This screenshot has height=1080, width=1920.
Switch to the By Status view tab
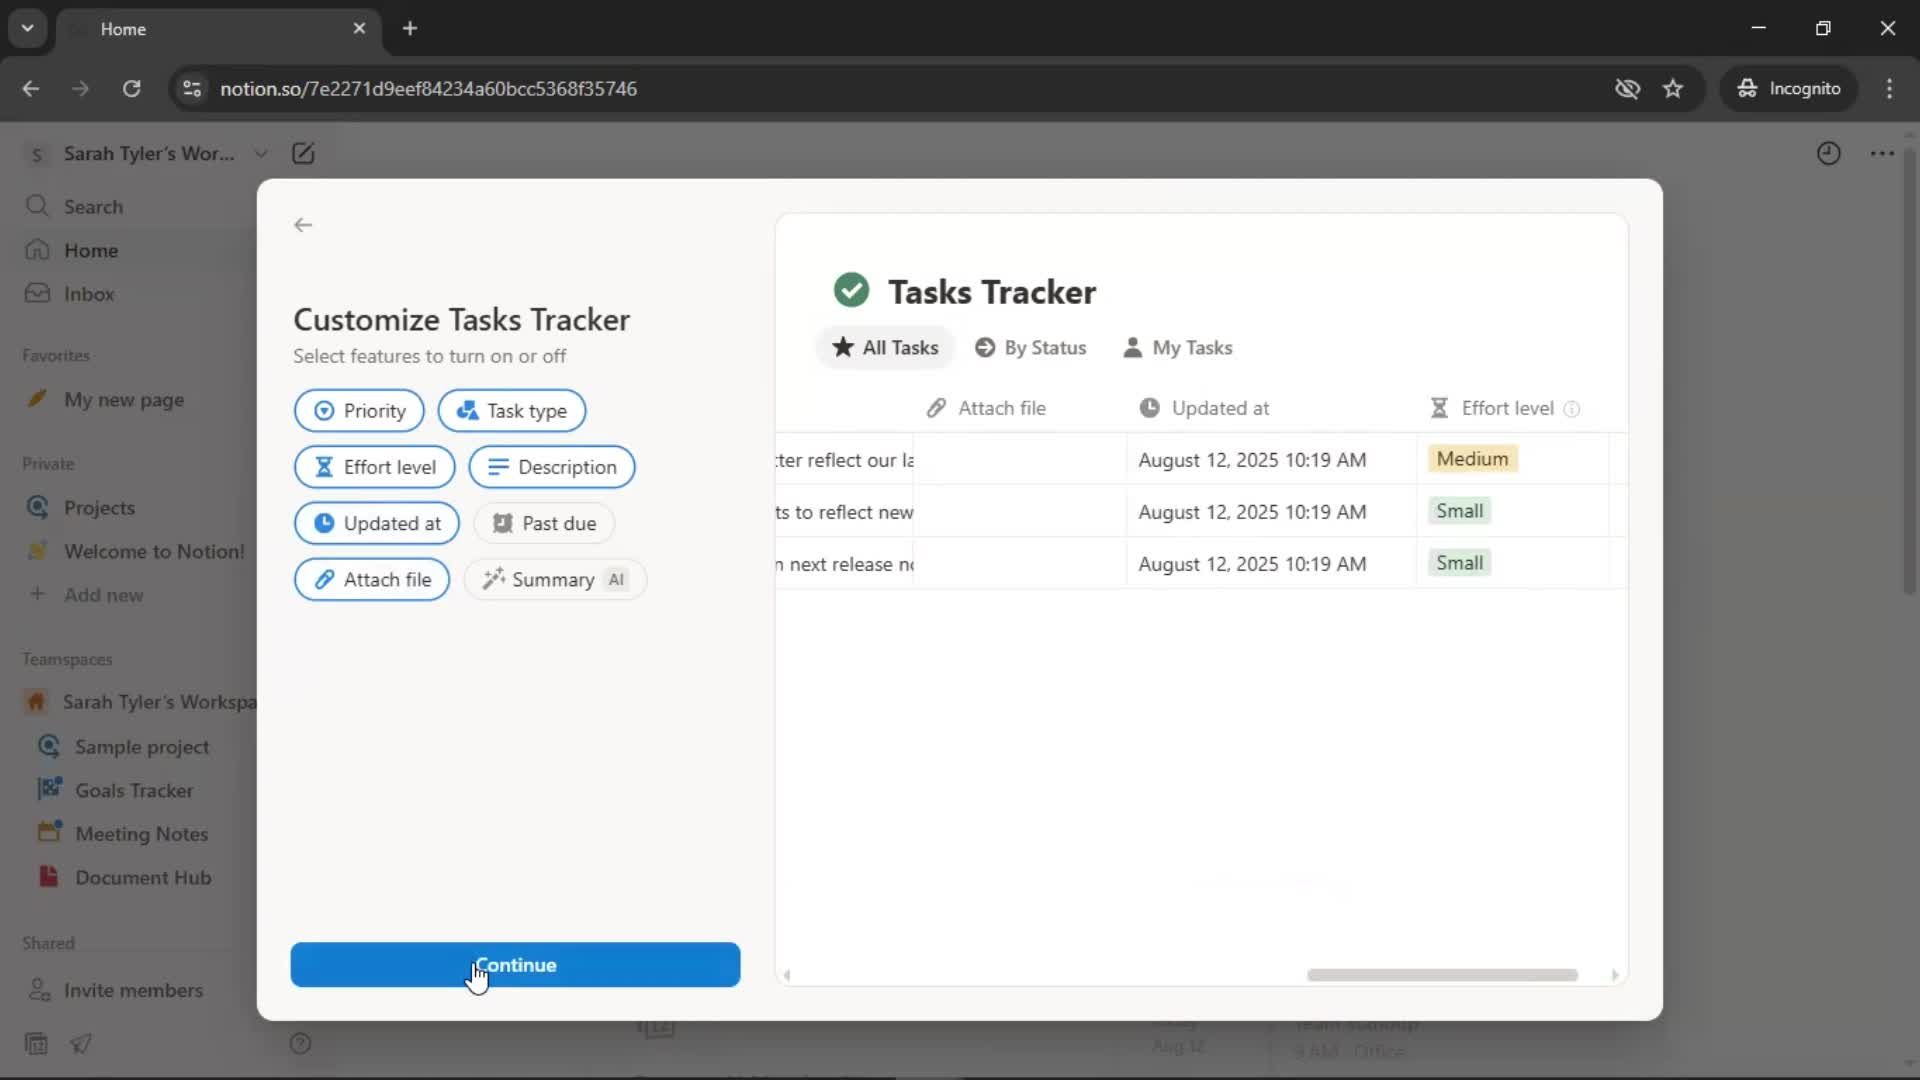point(1031,348)
